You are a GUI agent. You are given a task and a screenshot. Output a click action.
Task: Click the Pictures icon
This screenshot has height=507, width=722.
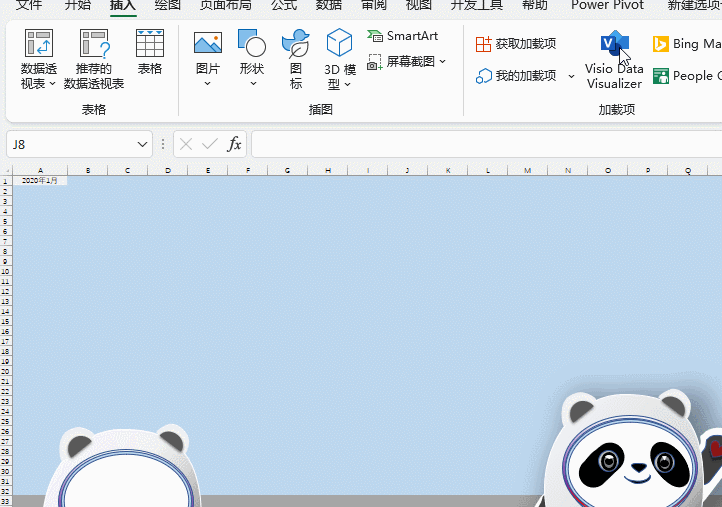pos(208,44)
